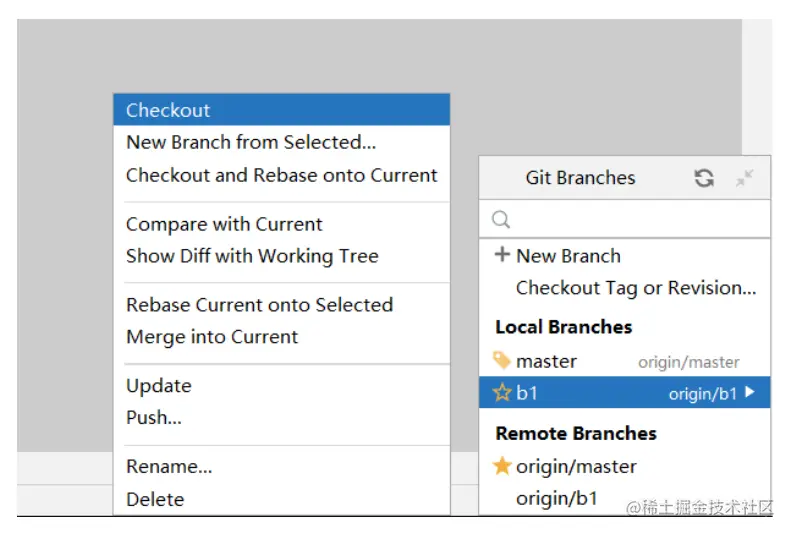
Task: Toggle the favorite star on b1 branch
Action: tap(502, 393)
